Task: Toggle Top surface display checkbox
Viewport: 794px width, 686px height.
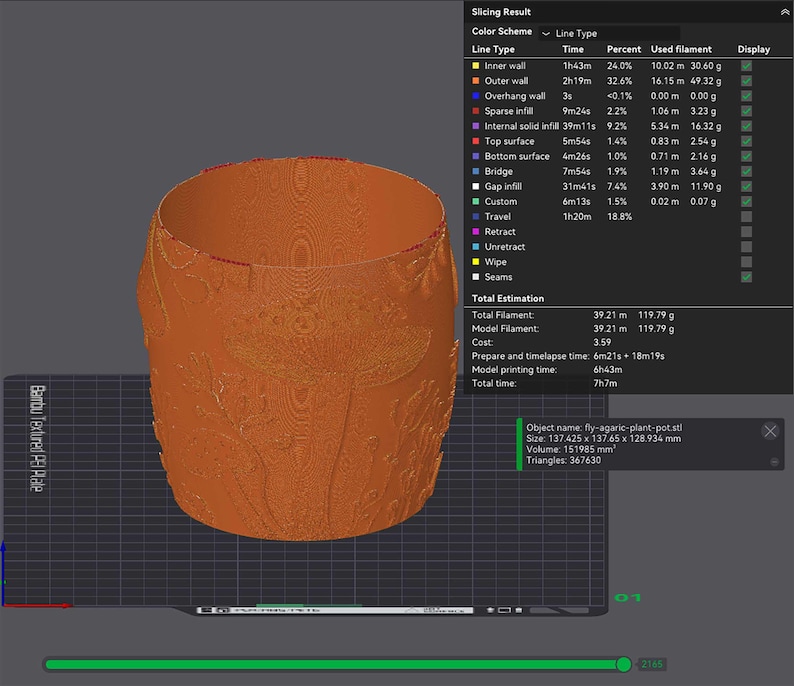Action: (746, 141)
